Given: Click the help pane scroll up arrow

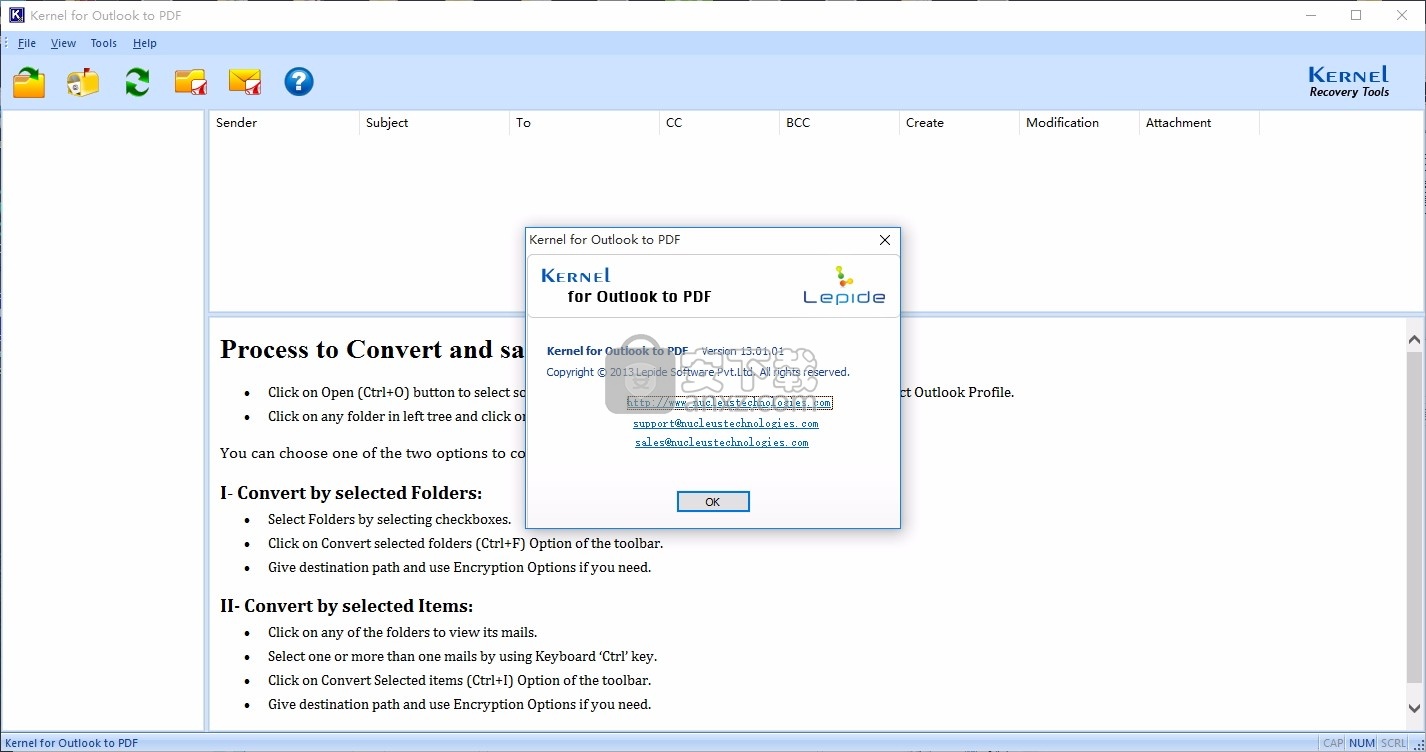Looking at the screenshot, I should 1414,340.
